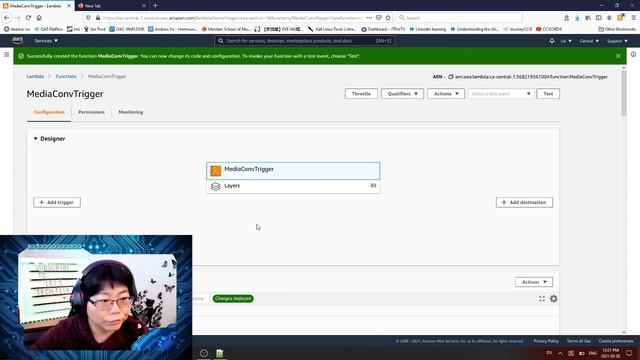Open the Central region dropdown
Viewport: 640px width, 360px height.
point(589,41)
